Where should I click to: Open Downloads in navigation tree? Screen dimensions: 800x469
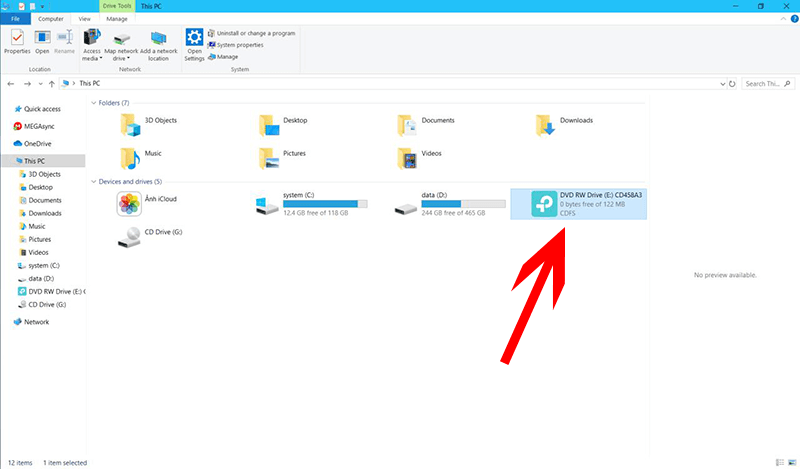click(x=40, y=213)
